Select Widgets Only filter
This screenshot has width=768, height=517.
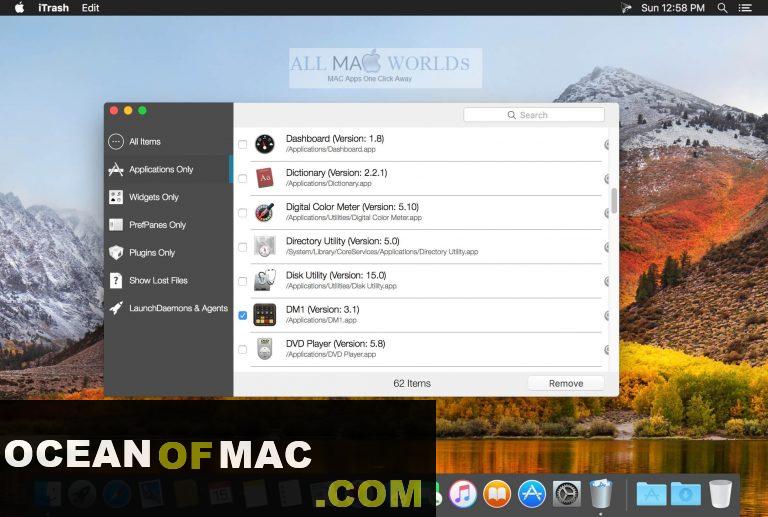(x=168, y=197)
